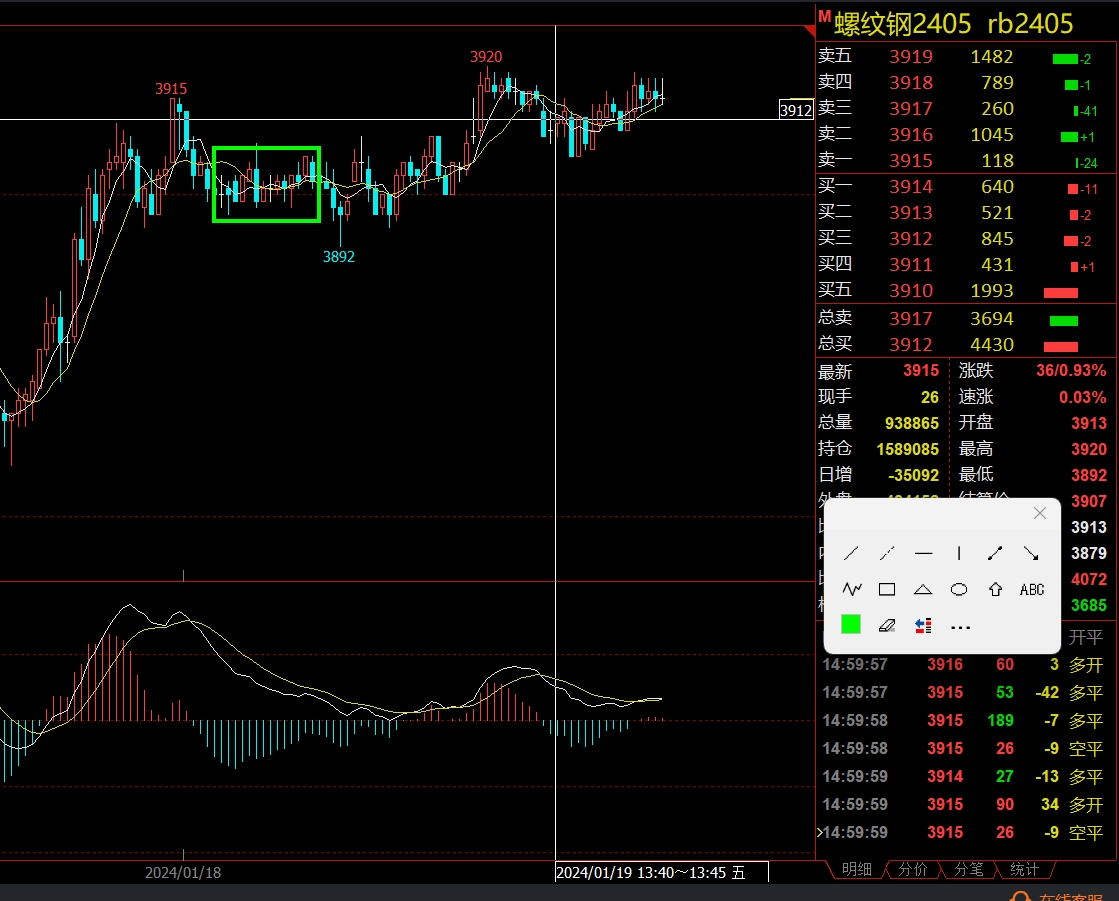Select the ABC text annotation tool
The image size is (1119, 901).
click(1032, 589)
